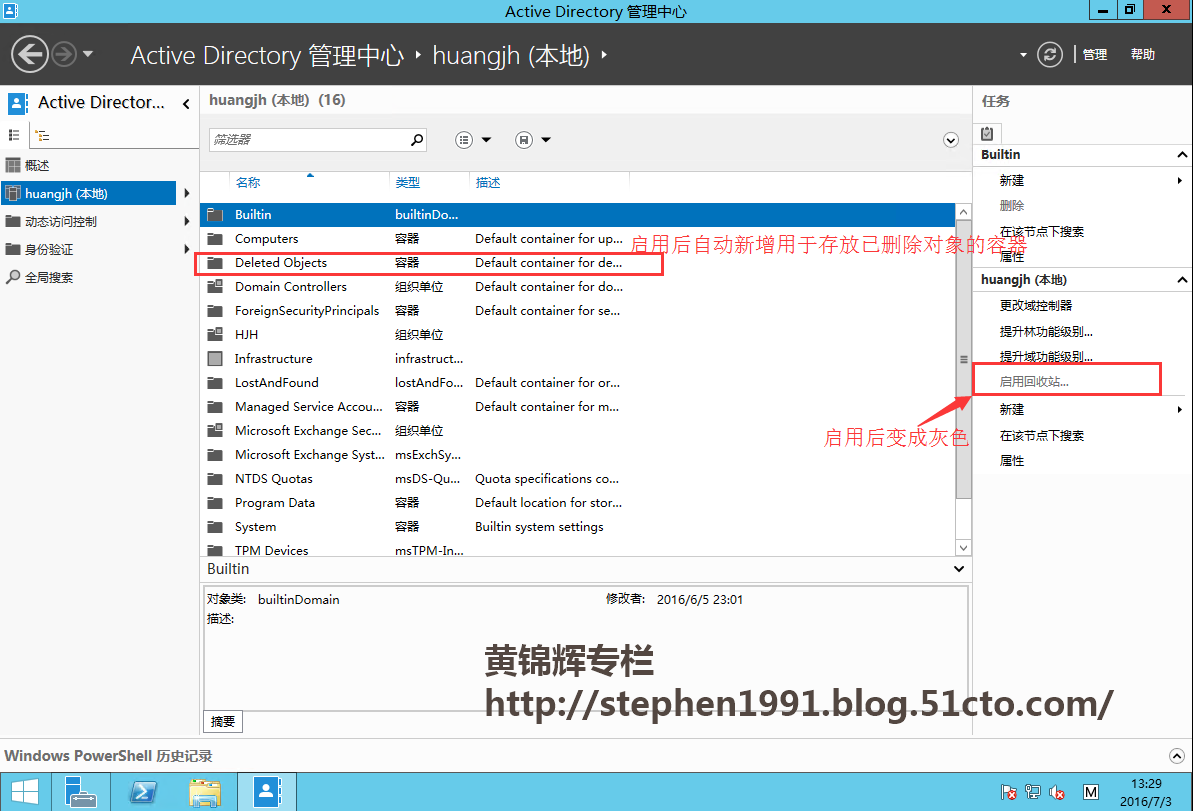Screen dimensions: 1193x811
Task: Open the Windows Start button
Action: 25,792
